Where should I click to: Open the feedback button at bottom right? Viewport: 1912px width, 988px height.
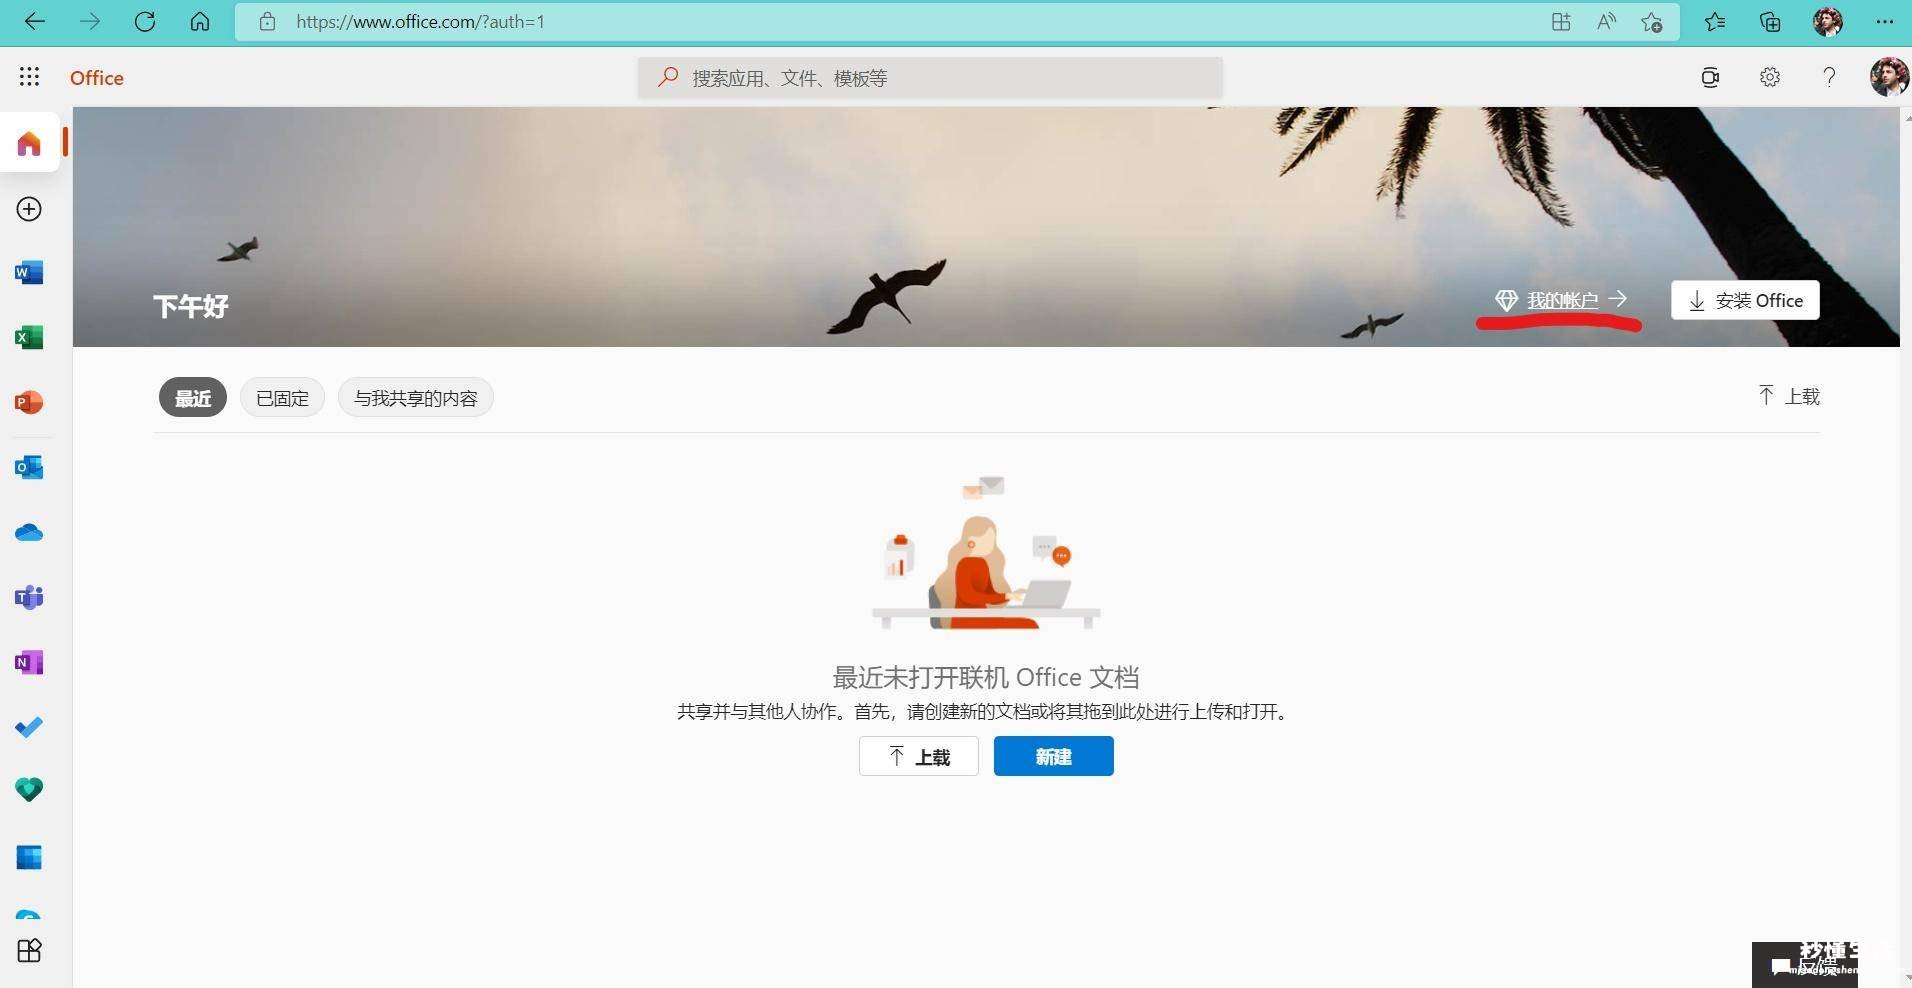click(1805, 965)
